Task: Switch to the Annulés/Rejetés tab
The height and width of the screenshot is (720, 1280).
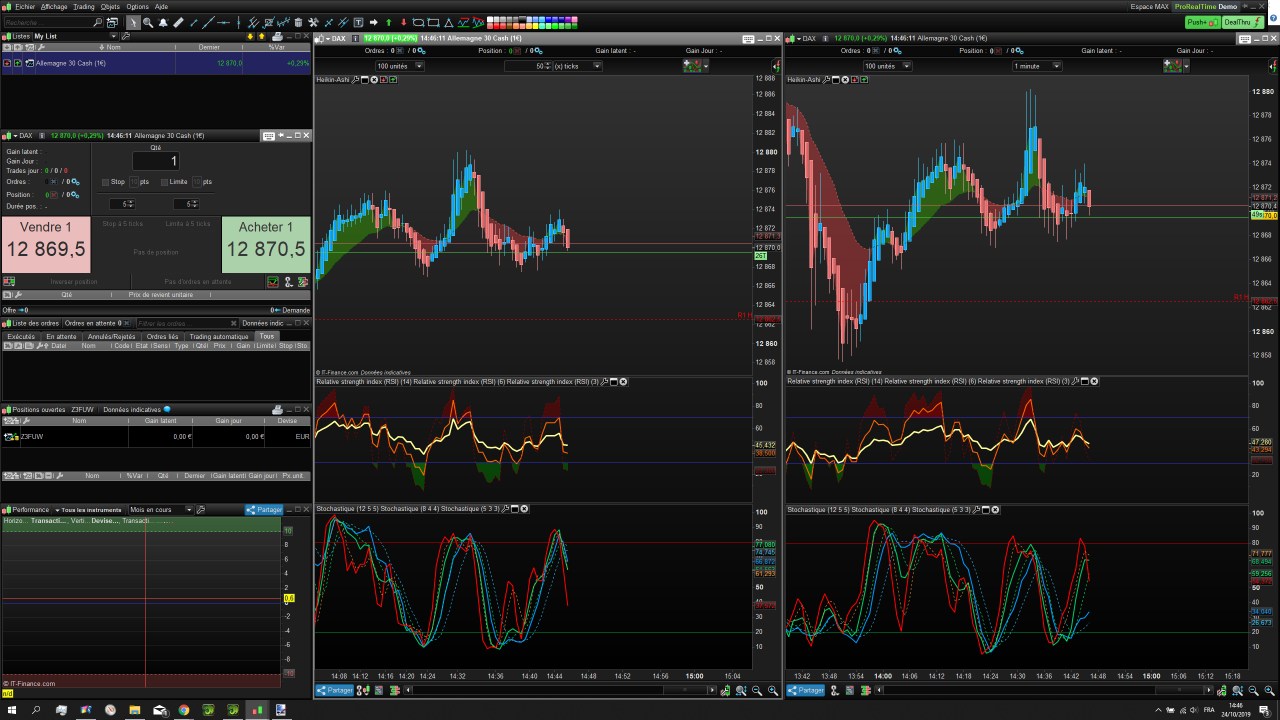Action: [x=111, y=337]
